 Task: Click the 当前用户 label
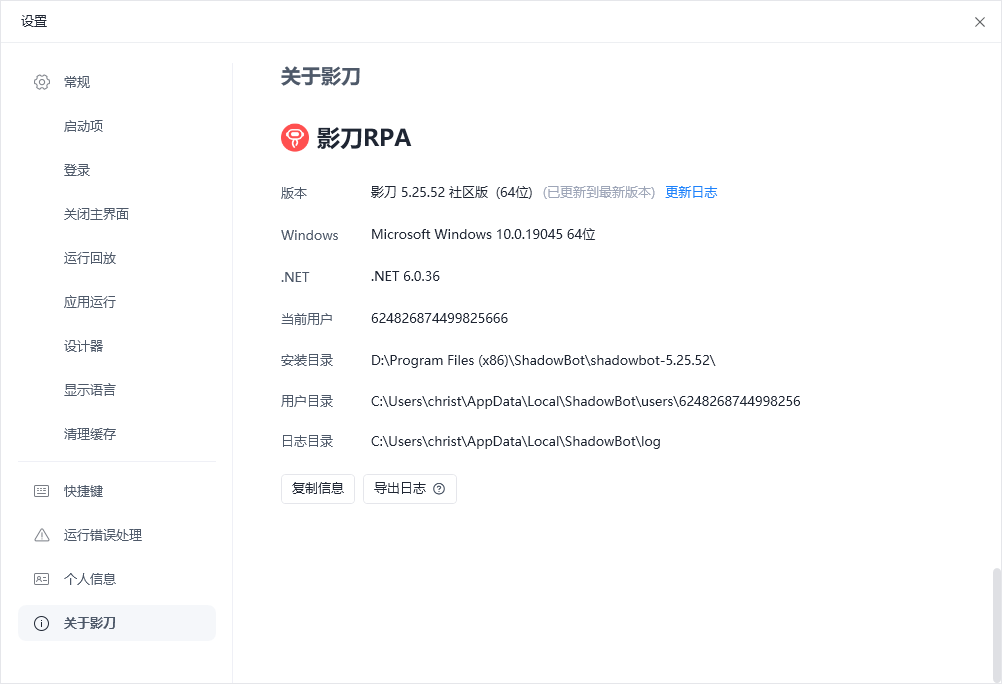(307, 319)
